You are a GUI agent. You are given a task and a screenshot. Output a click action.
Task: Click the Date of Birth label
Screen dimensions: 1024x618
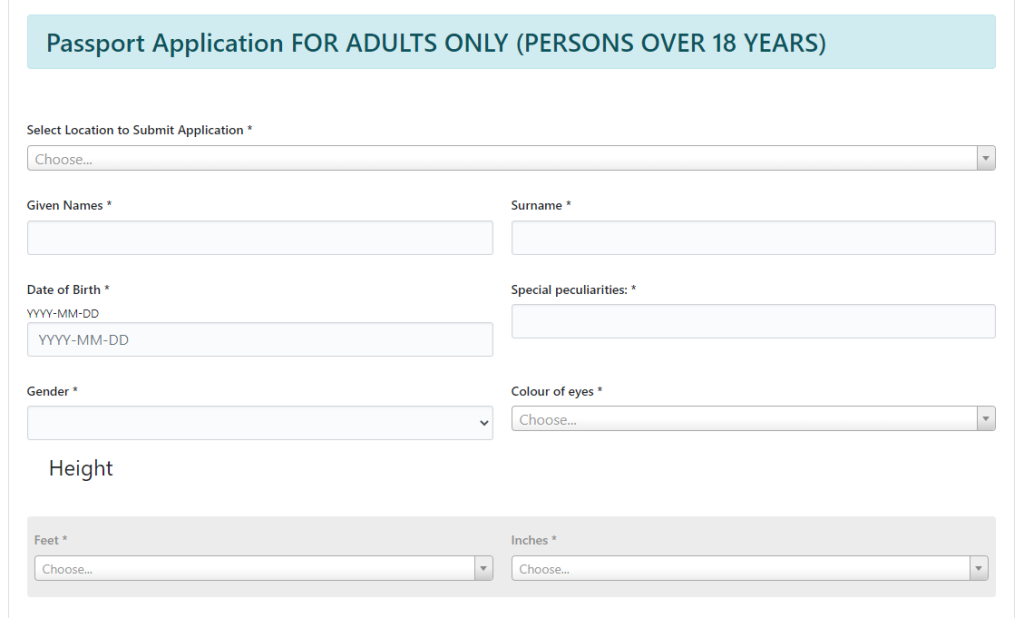click(x=63, y=289)
